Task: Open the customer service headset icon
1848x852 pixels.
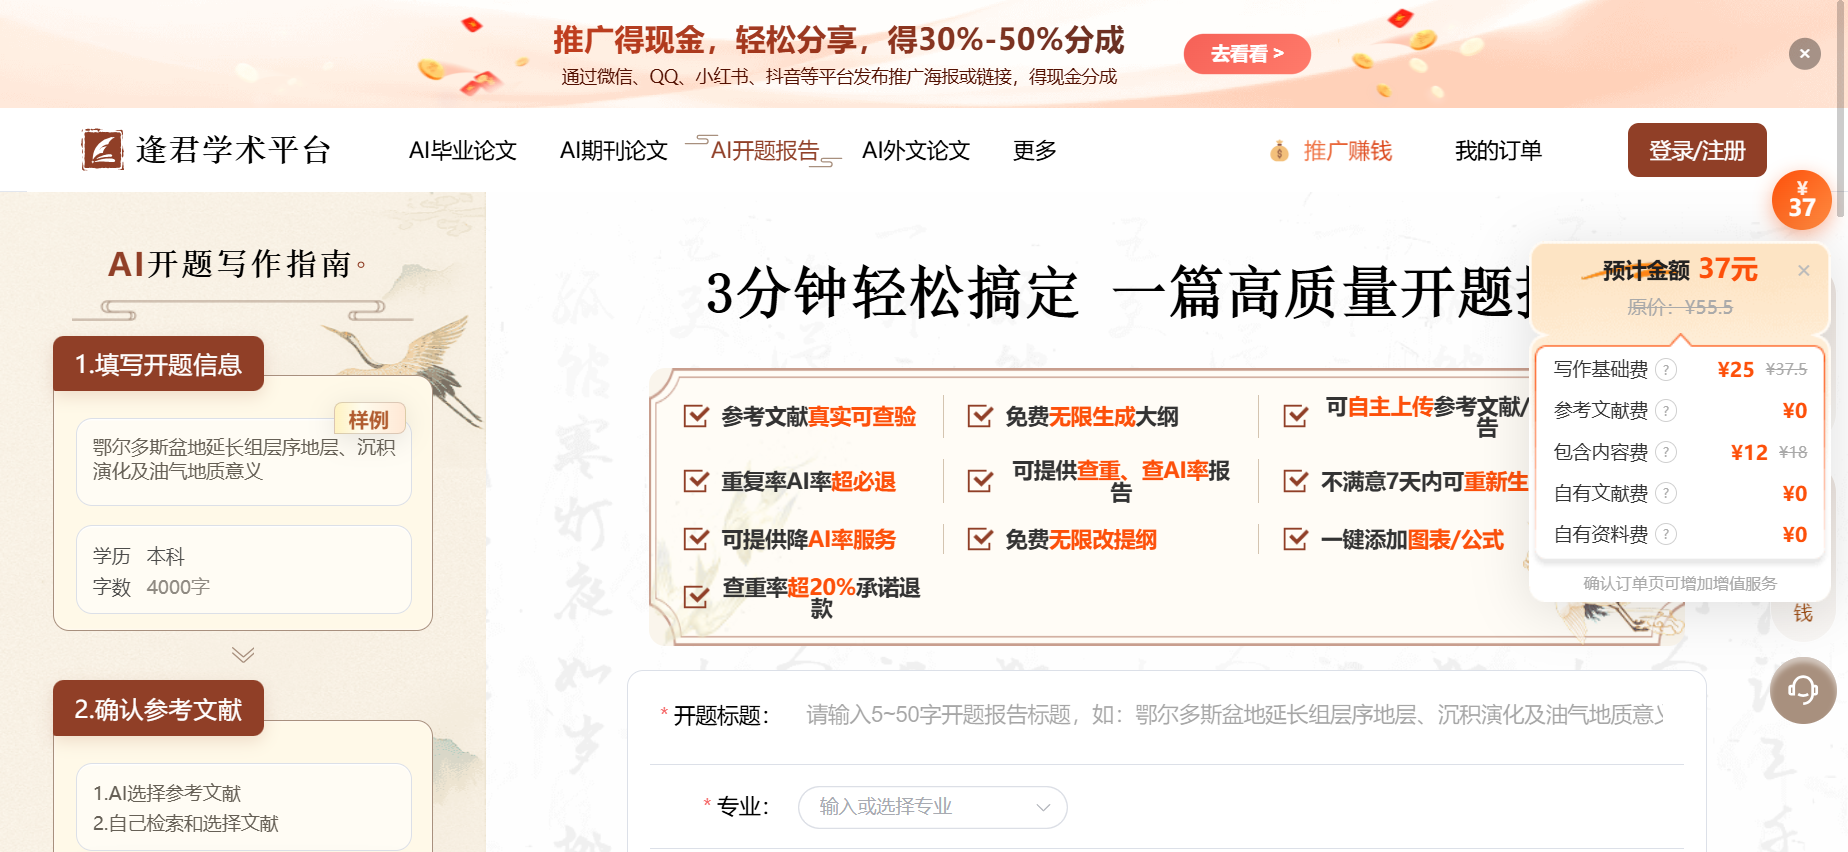Action: tap(1803, 690)
